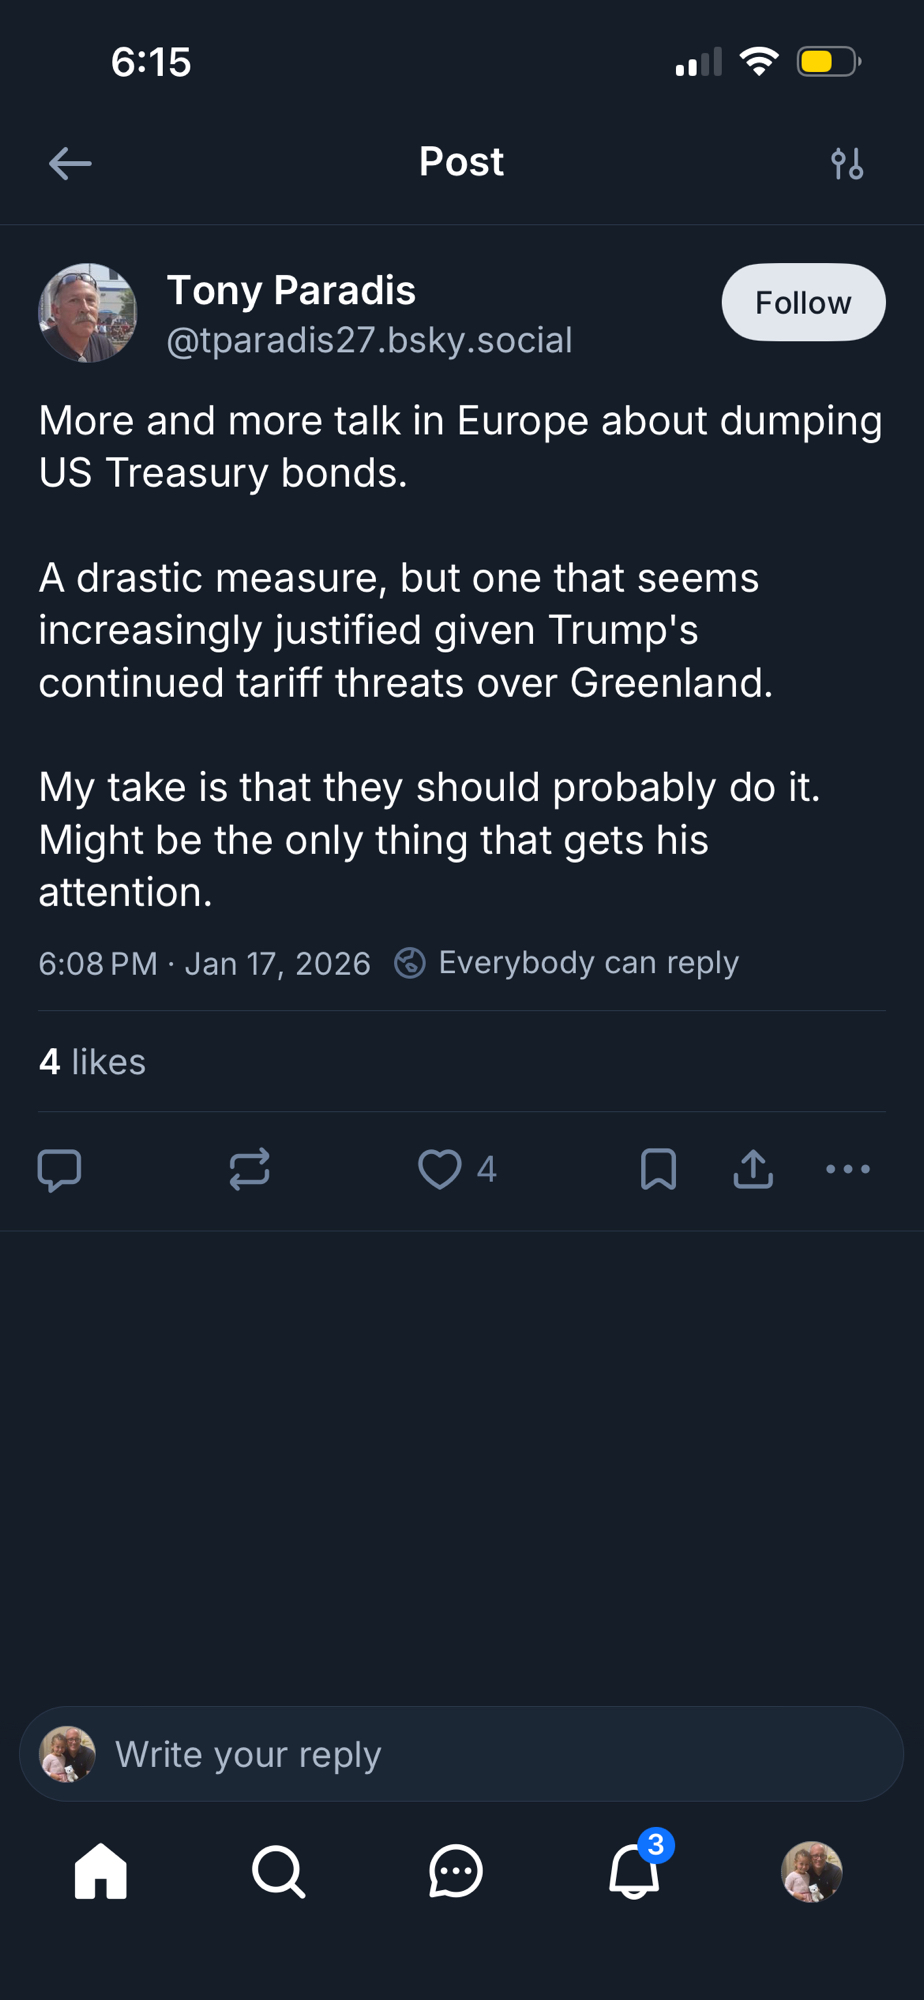Open thread preferences settings icon

tap(847, 163)
